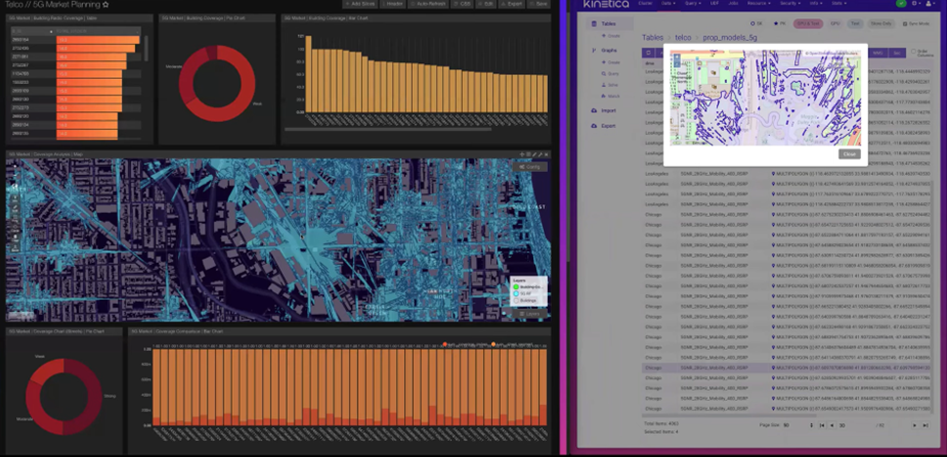This screenshot has height=457, width=947.
Task: Zoom in on the popup map preview
Action: click(x=677, y=56)
